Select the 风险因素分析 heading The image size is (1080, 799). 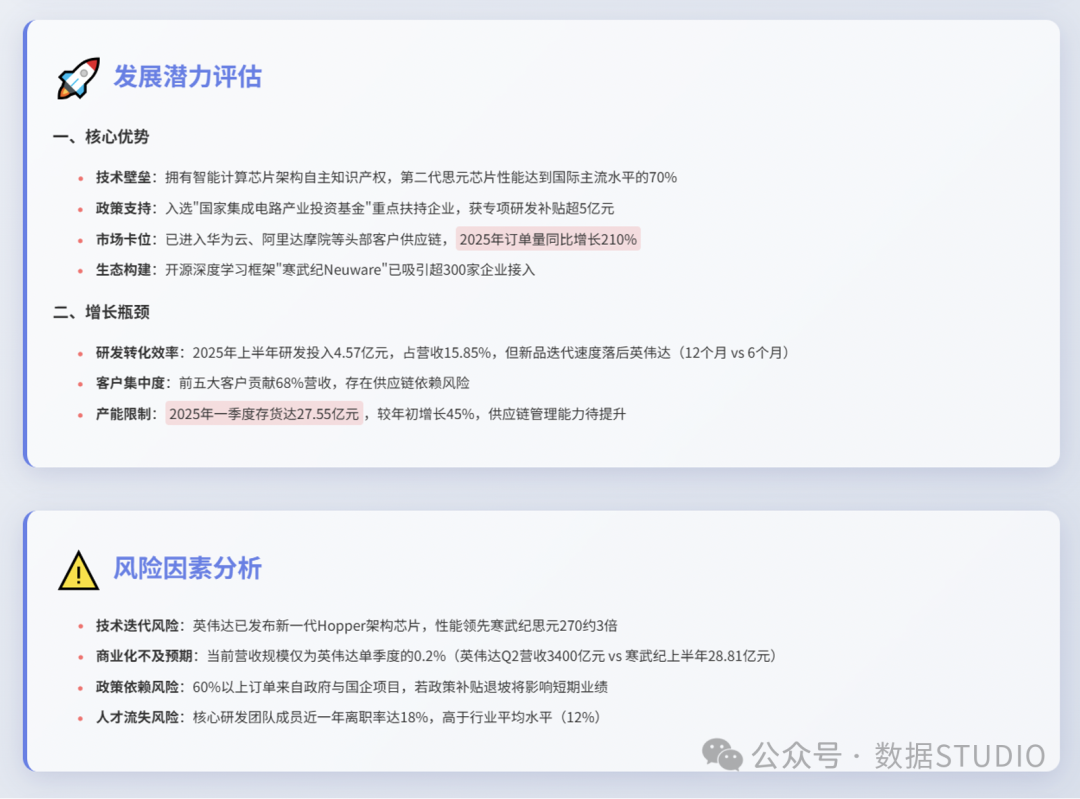(187, 568)
